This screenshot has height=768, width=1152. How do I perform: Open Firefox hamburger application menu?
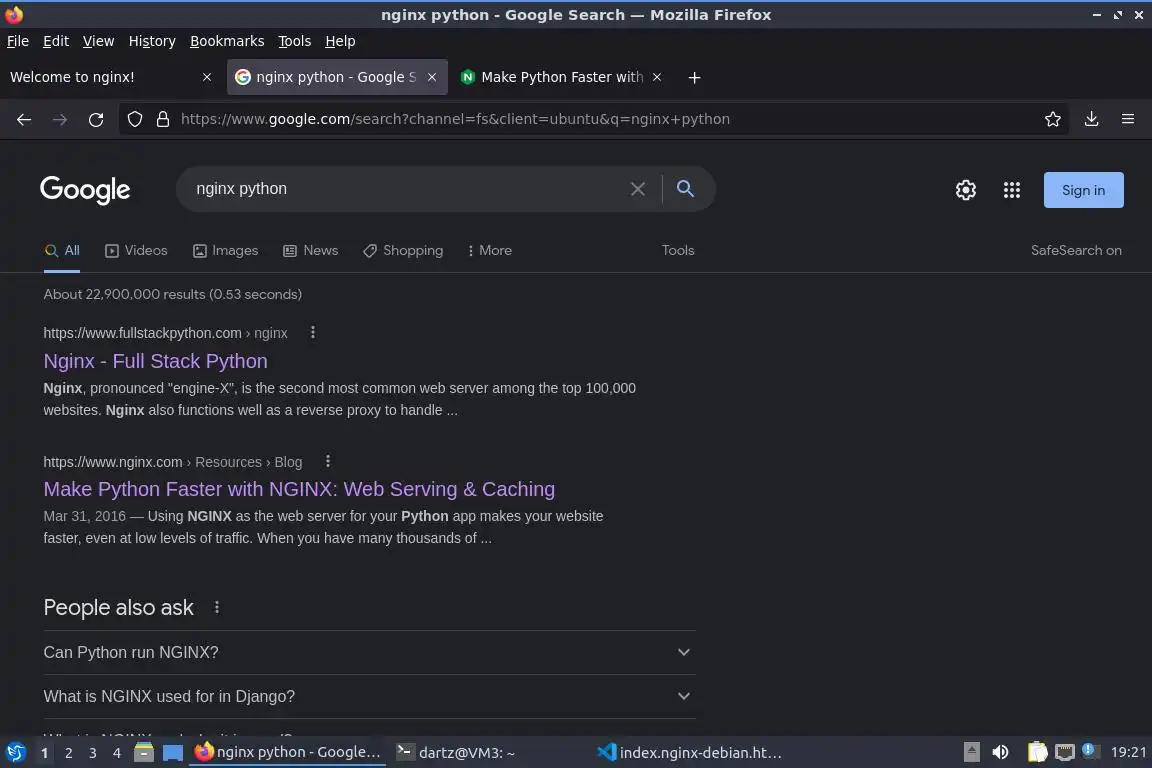click(1128, 119)
